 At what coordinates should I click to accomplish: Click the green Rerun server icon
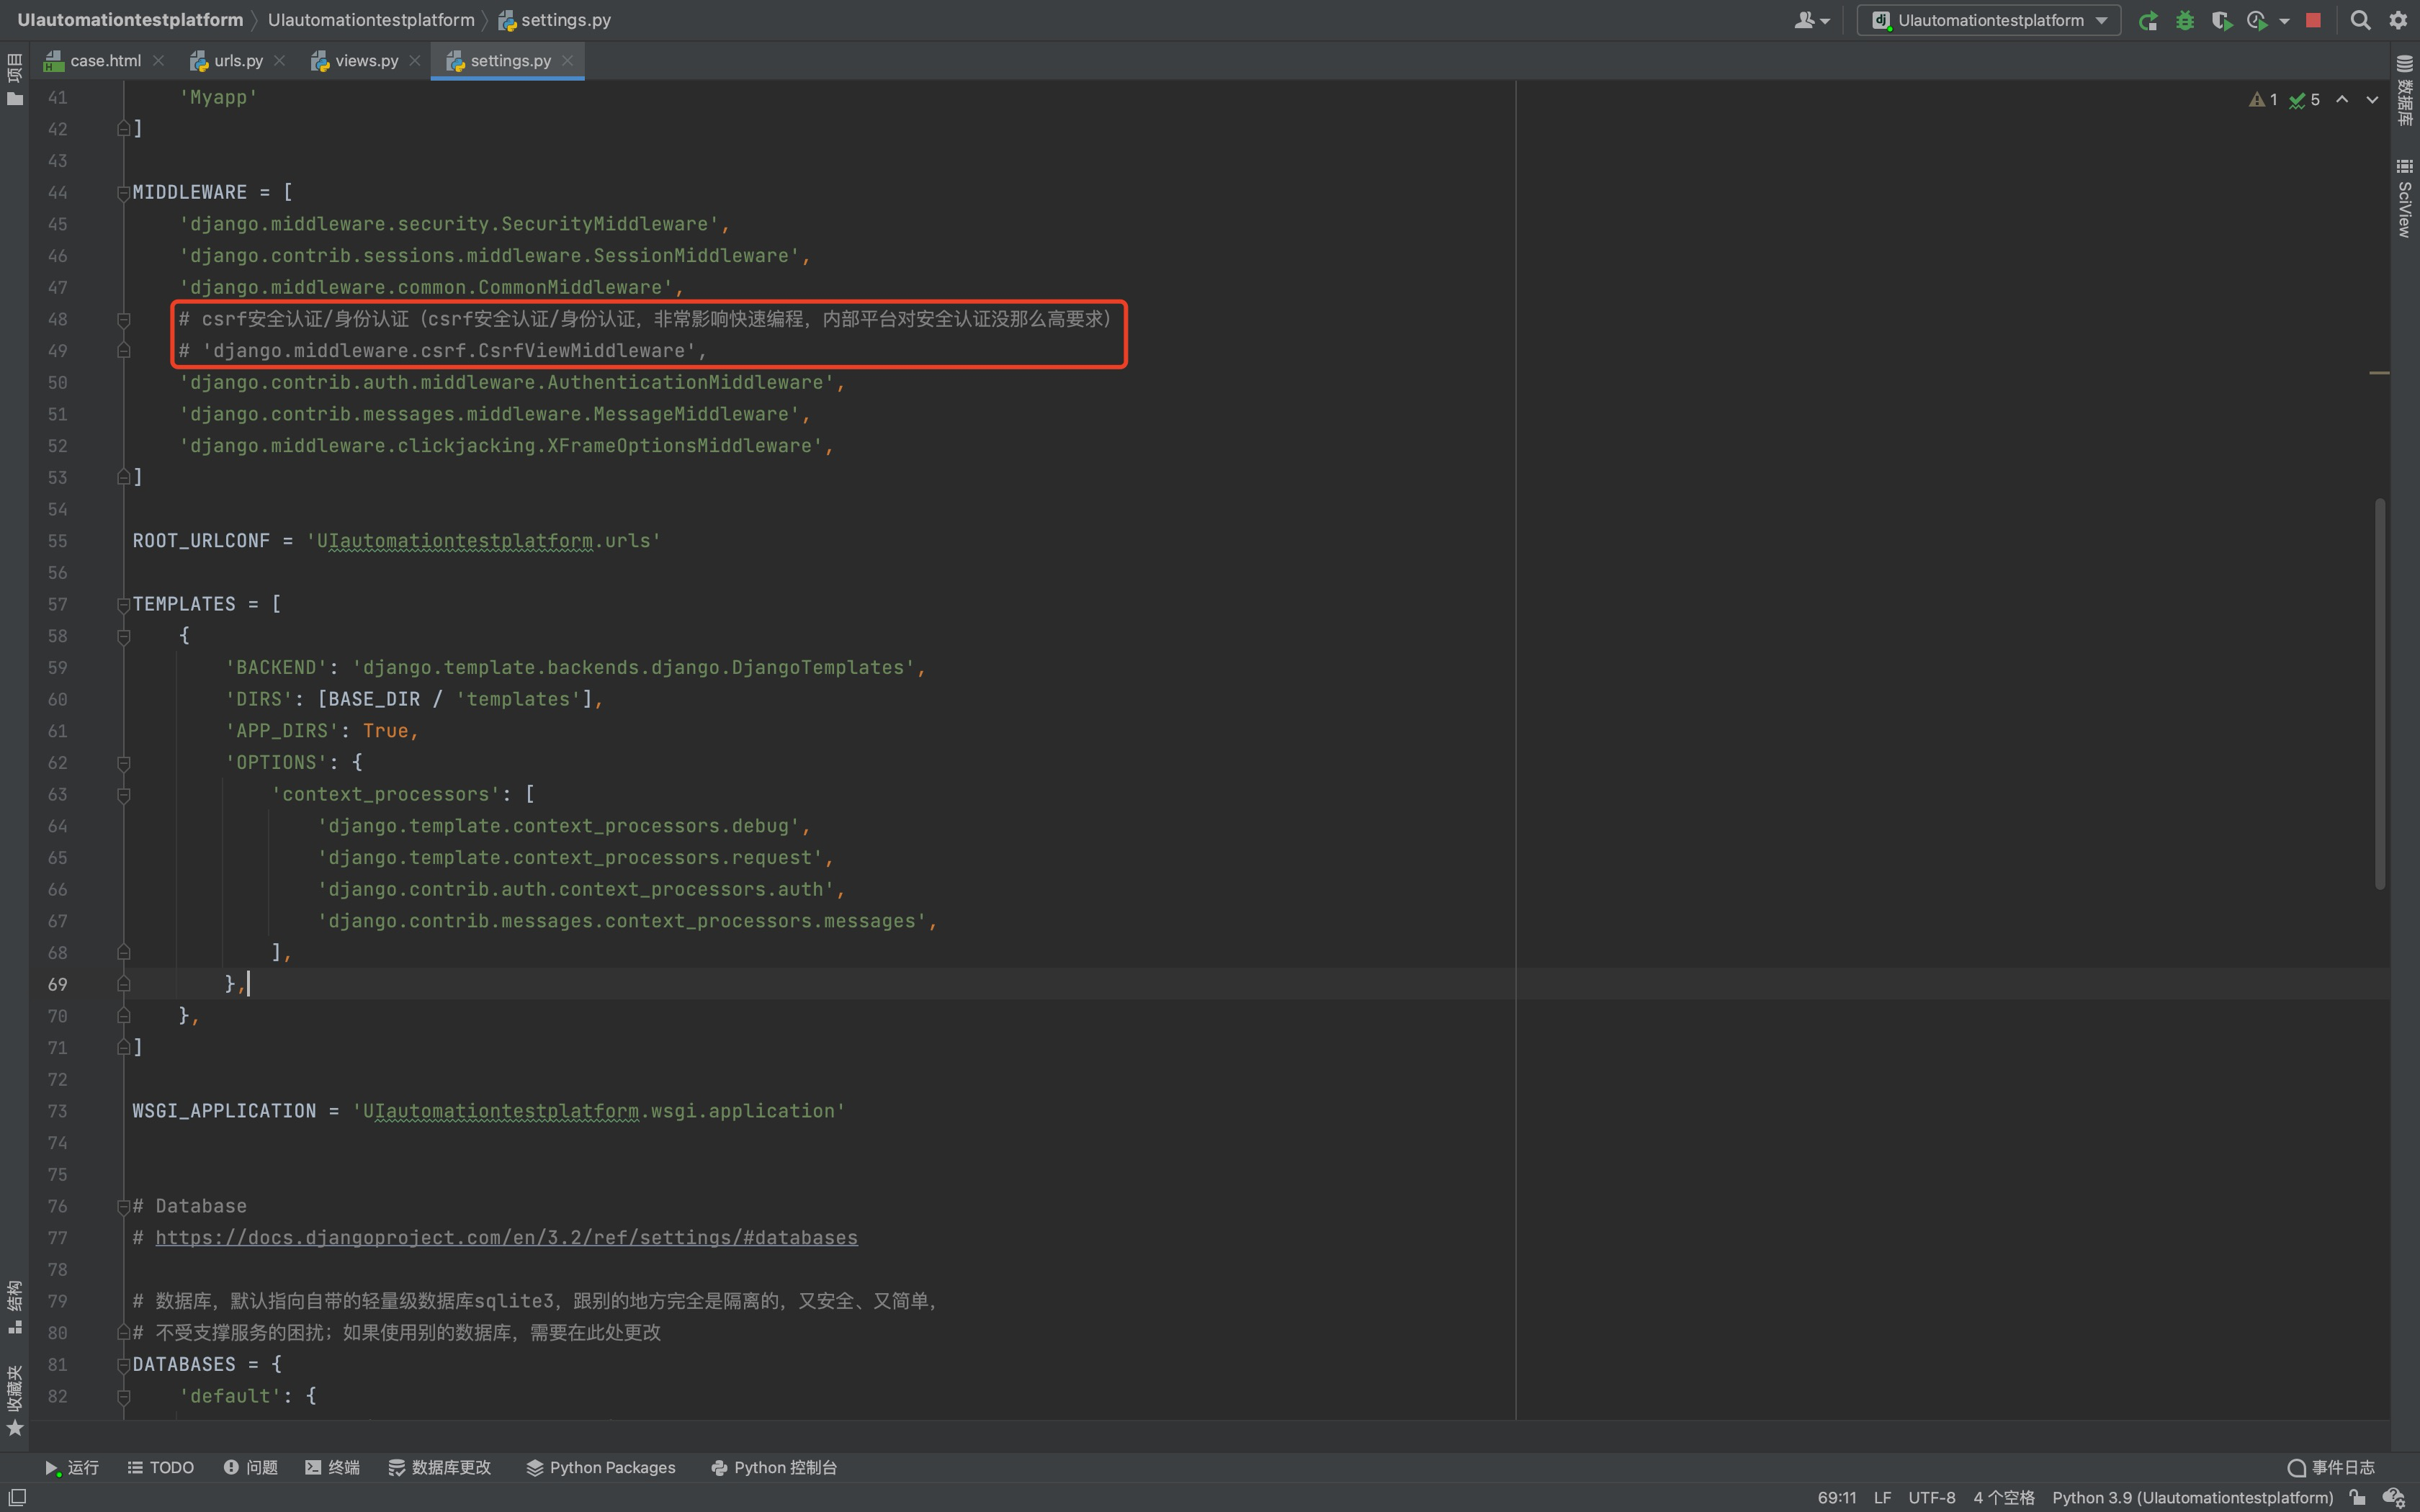click(x=2147, y=20)
